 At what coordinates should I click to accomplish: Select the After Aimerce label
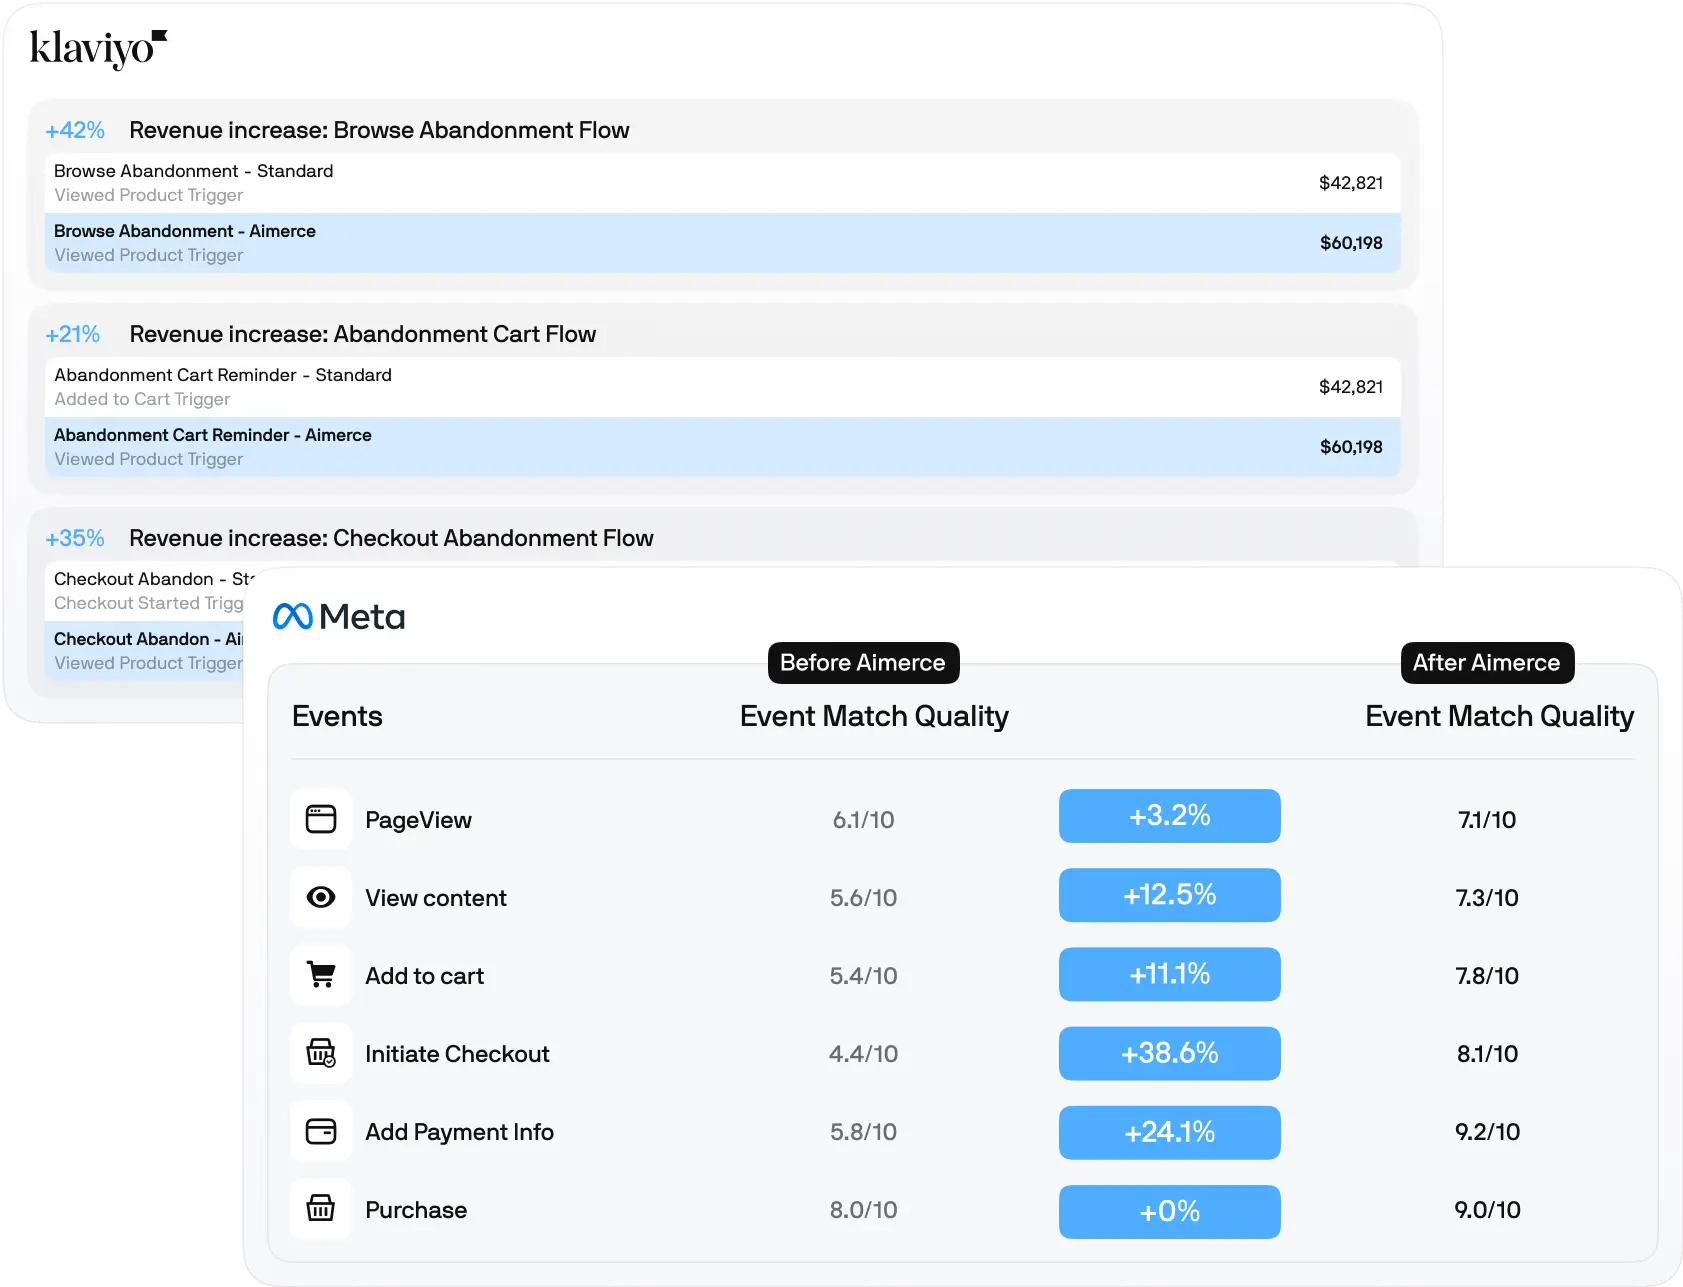pos(1487,663)
